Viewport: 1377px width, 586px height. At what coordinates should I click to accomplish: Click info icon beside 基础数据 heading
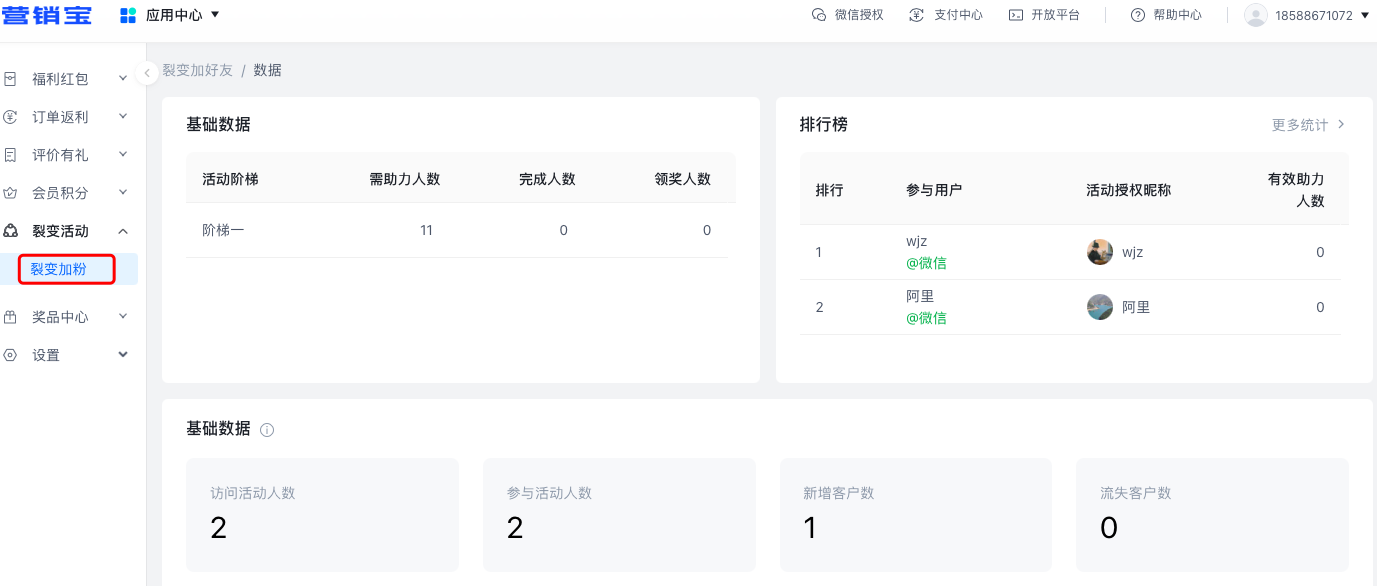(x=267, y=430)
